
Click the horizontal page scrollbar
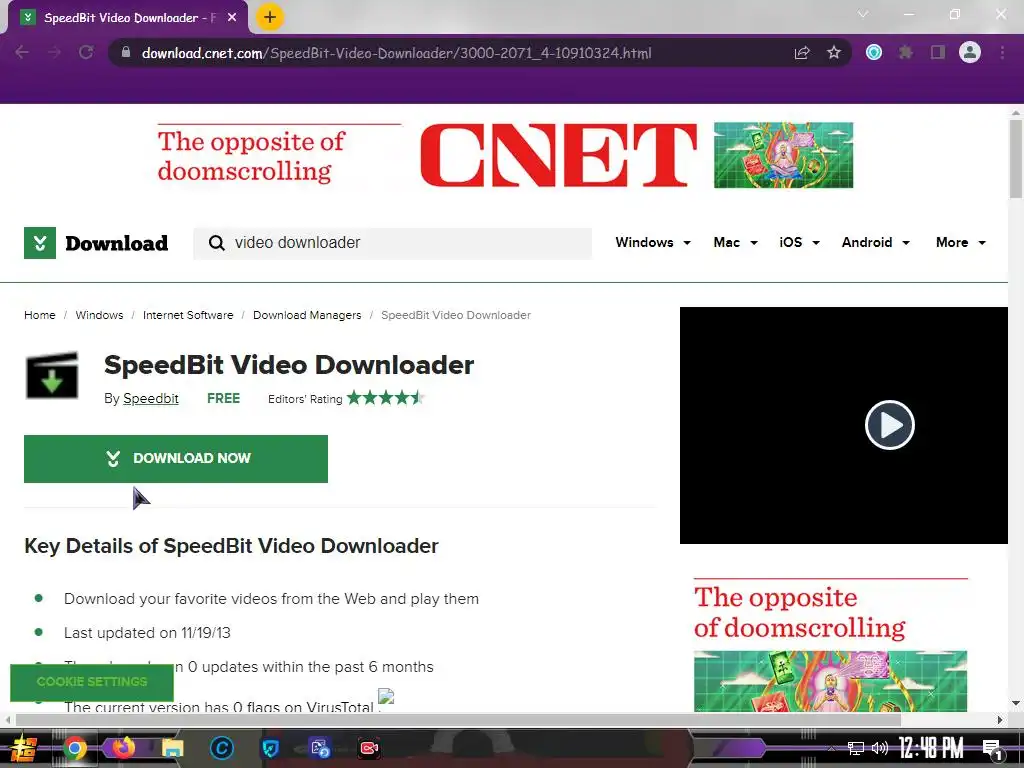tap(458, 720)
